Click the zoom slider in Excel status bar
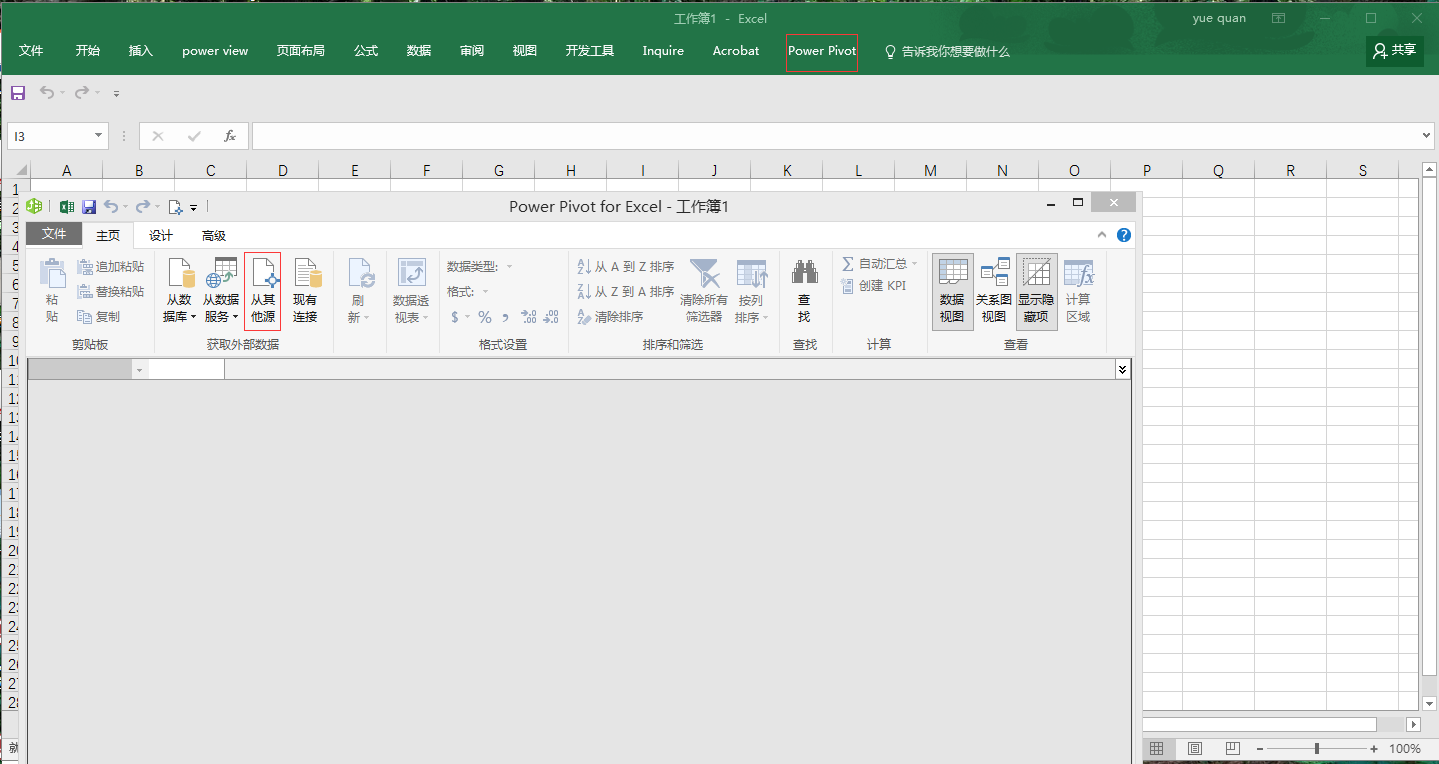 (1317, 749)
